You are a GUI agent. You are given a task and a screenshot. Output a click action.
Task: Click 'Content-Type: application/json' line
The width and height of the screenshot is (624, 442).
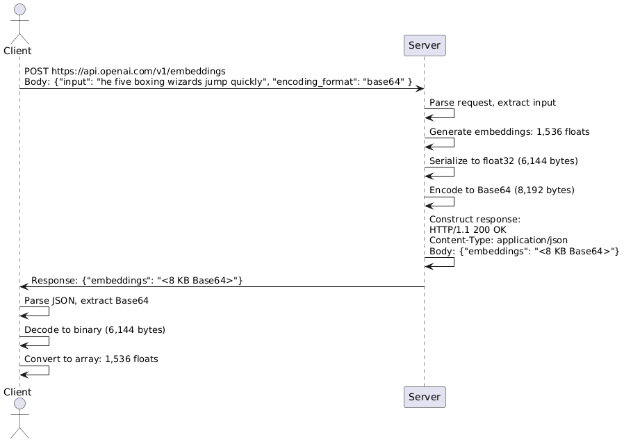(498, 240)
